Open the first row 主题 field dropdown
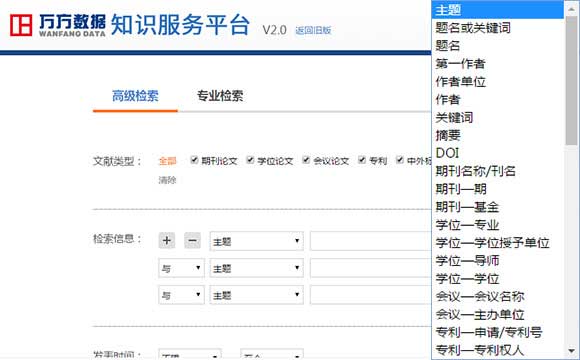The image size is (580, 360). (x=257, y=241)
